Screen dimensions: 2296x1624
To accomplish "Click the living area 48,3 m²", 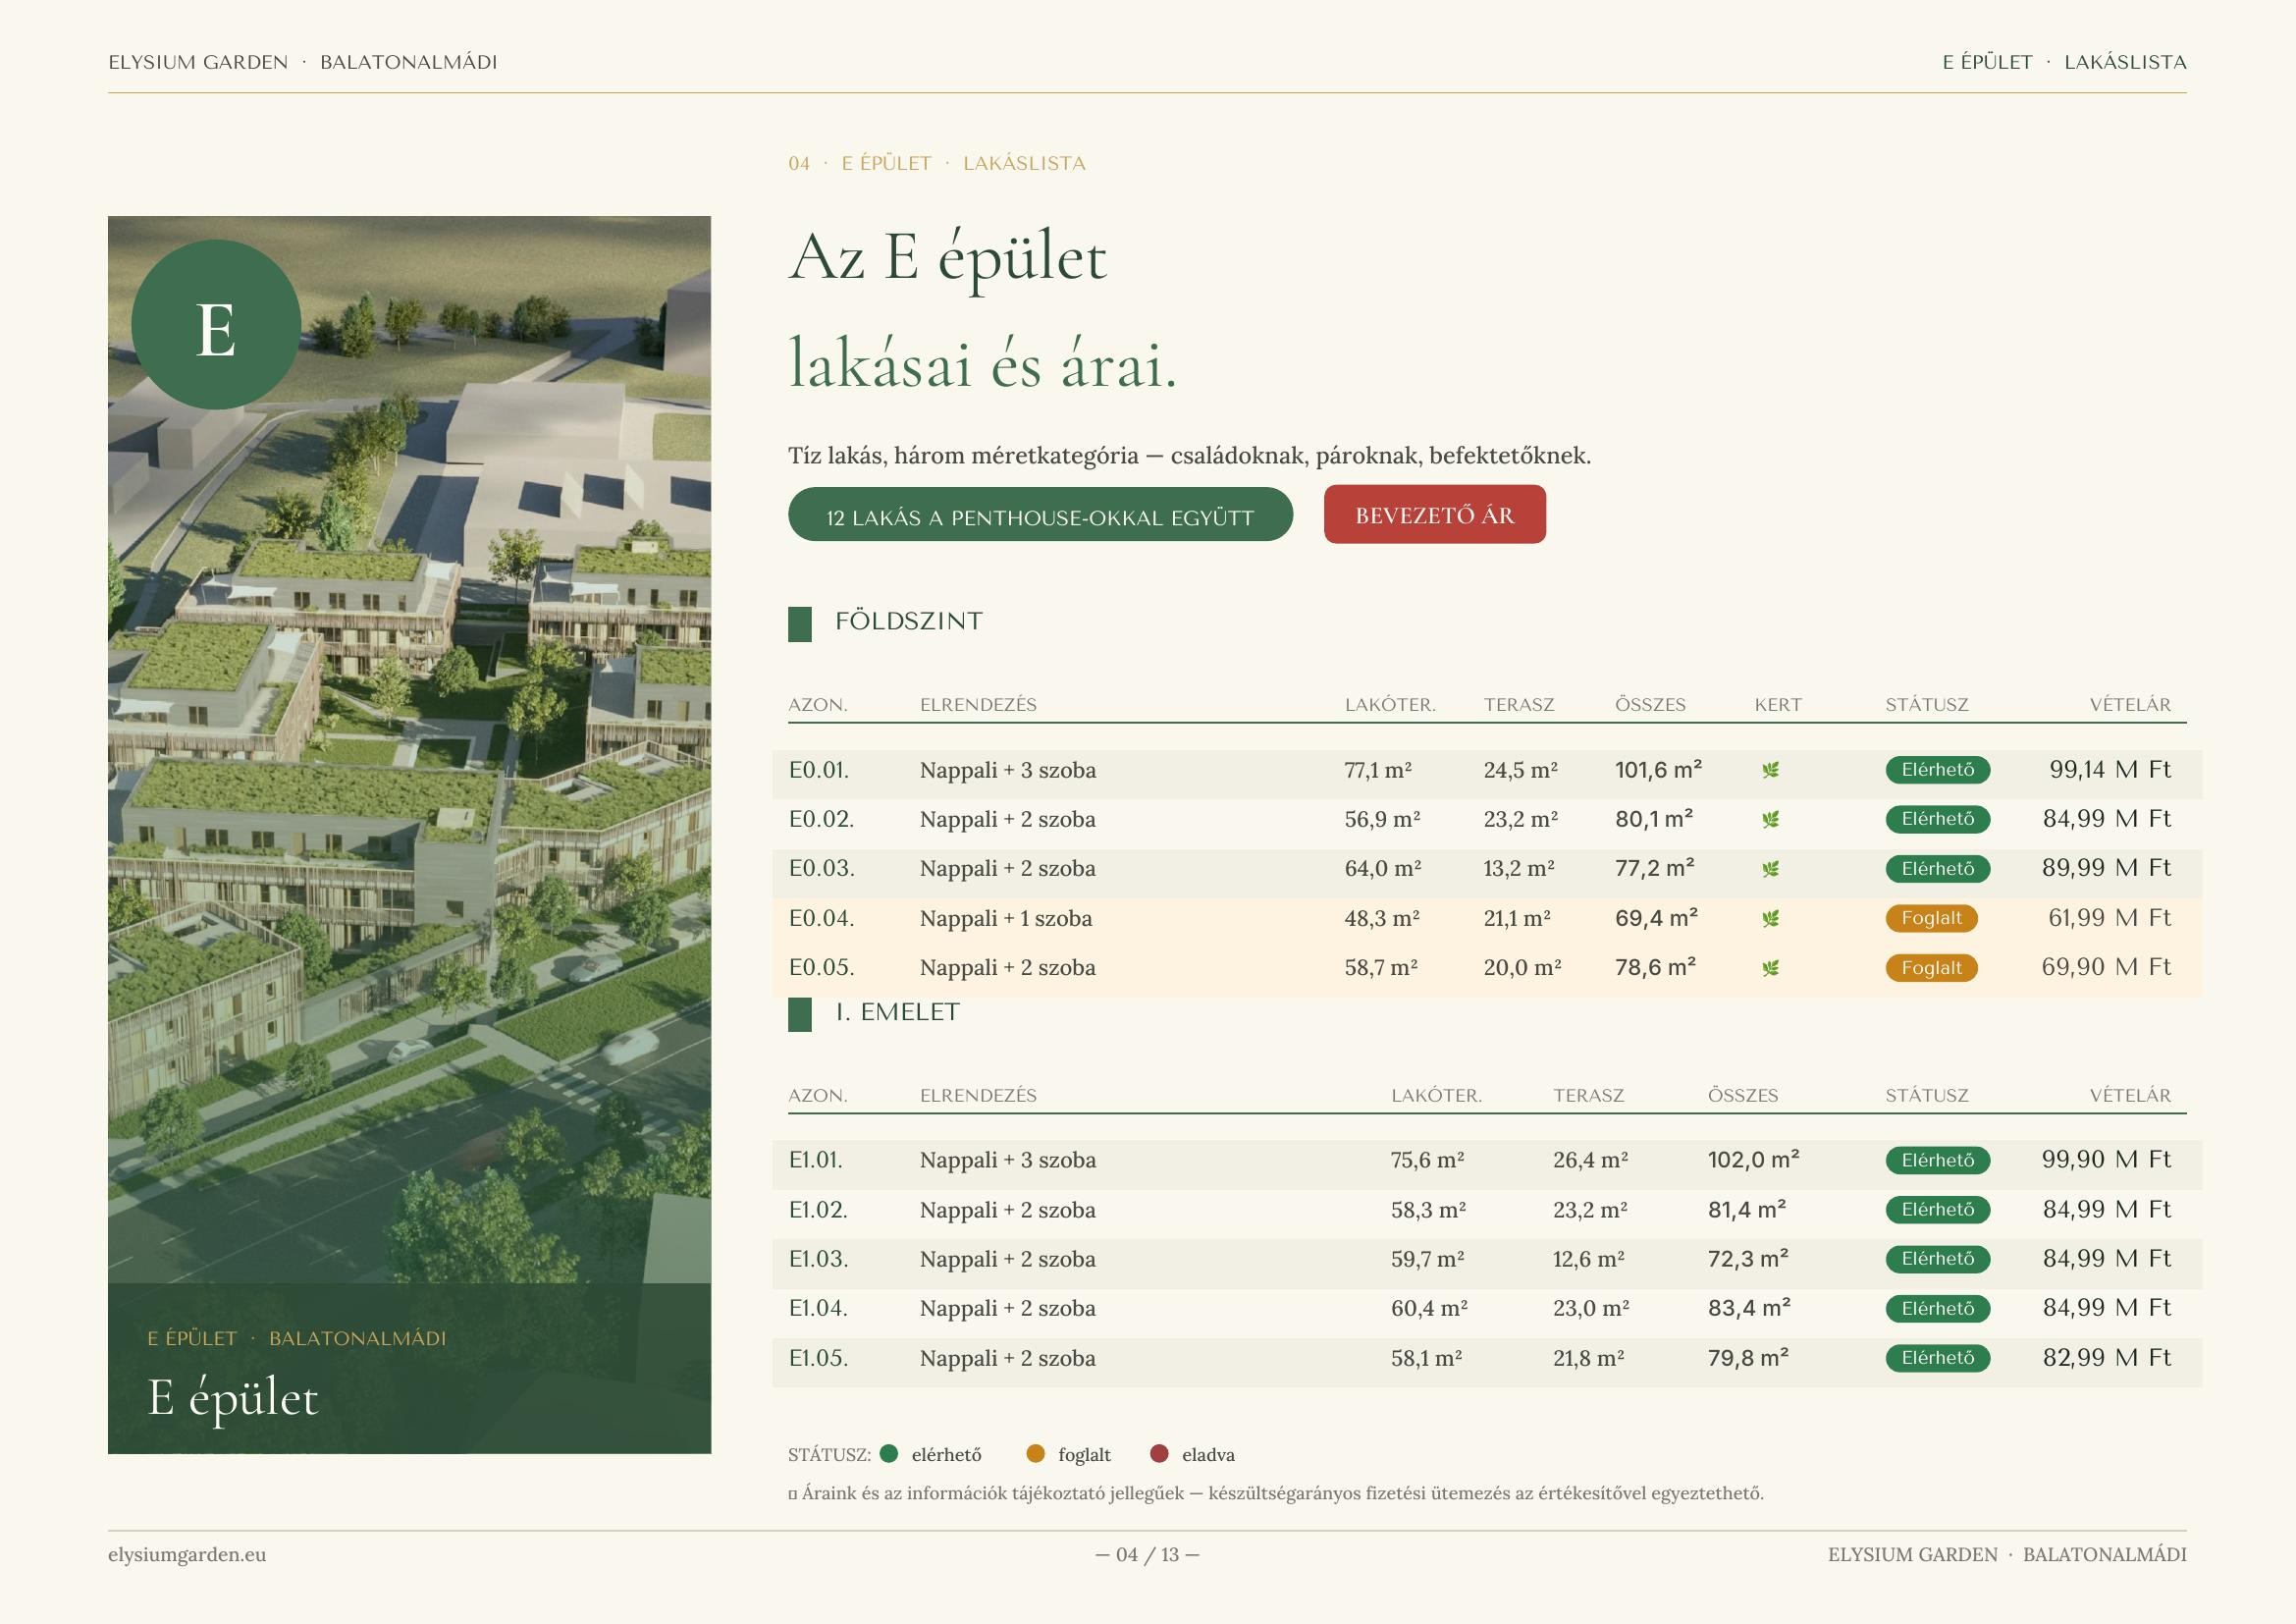I will [x=1382, y=918].
